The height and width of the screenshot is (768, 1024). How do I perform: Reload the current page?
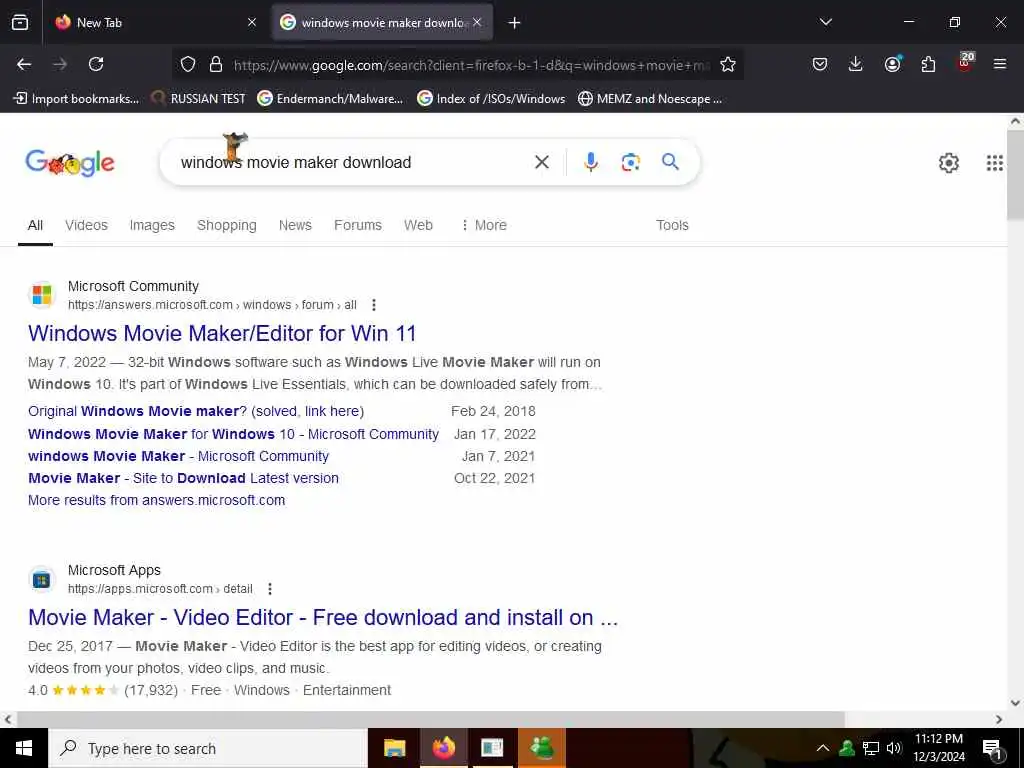96,64
